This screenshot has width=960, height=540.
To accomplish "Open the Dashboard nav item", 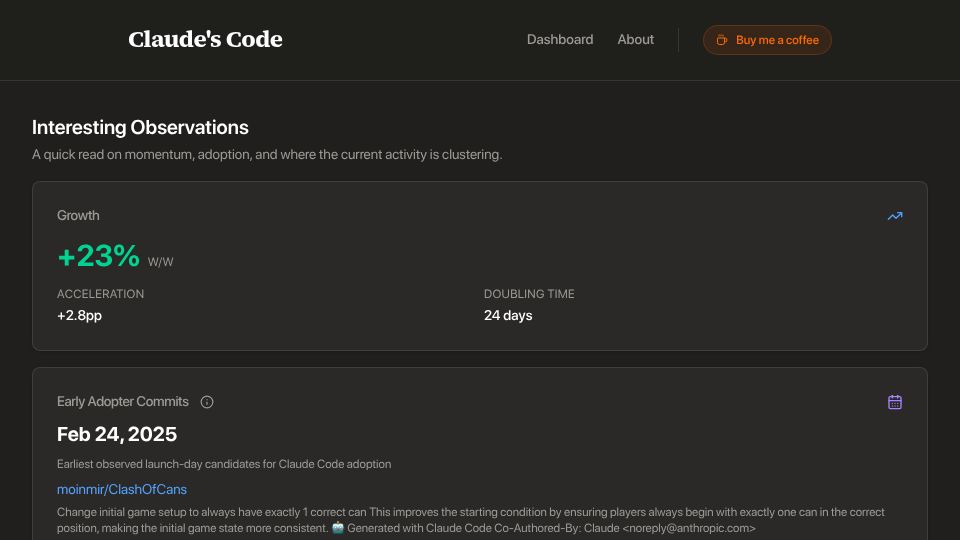I will tap(560, 39).
